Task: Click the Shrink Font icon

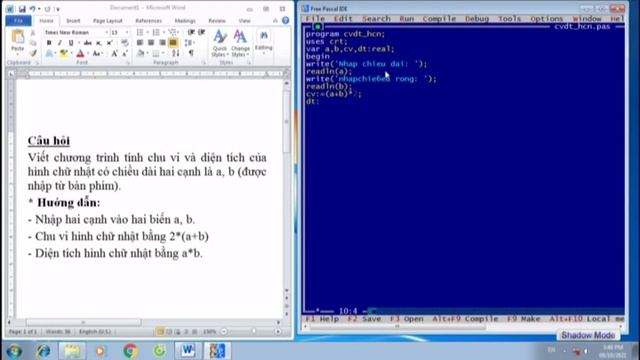Action: point(125,53)
